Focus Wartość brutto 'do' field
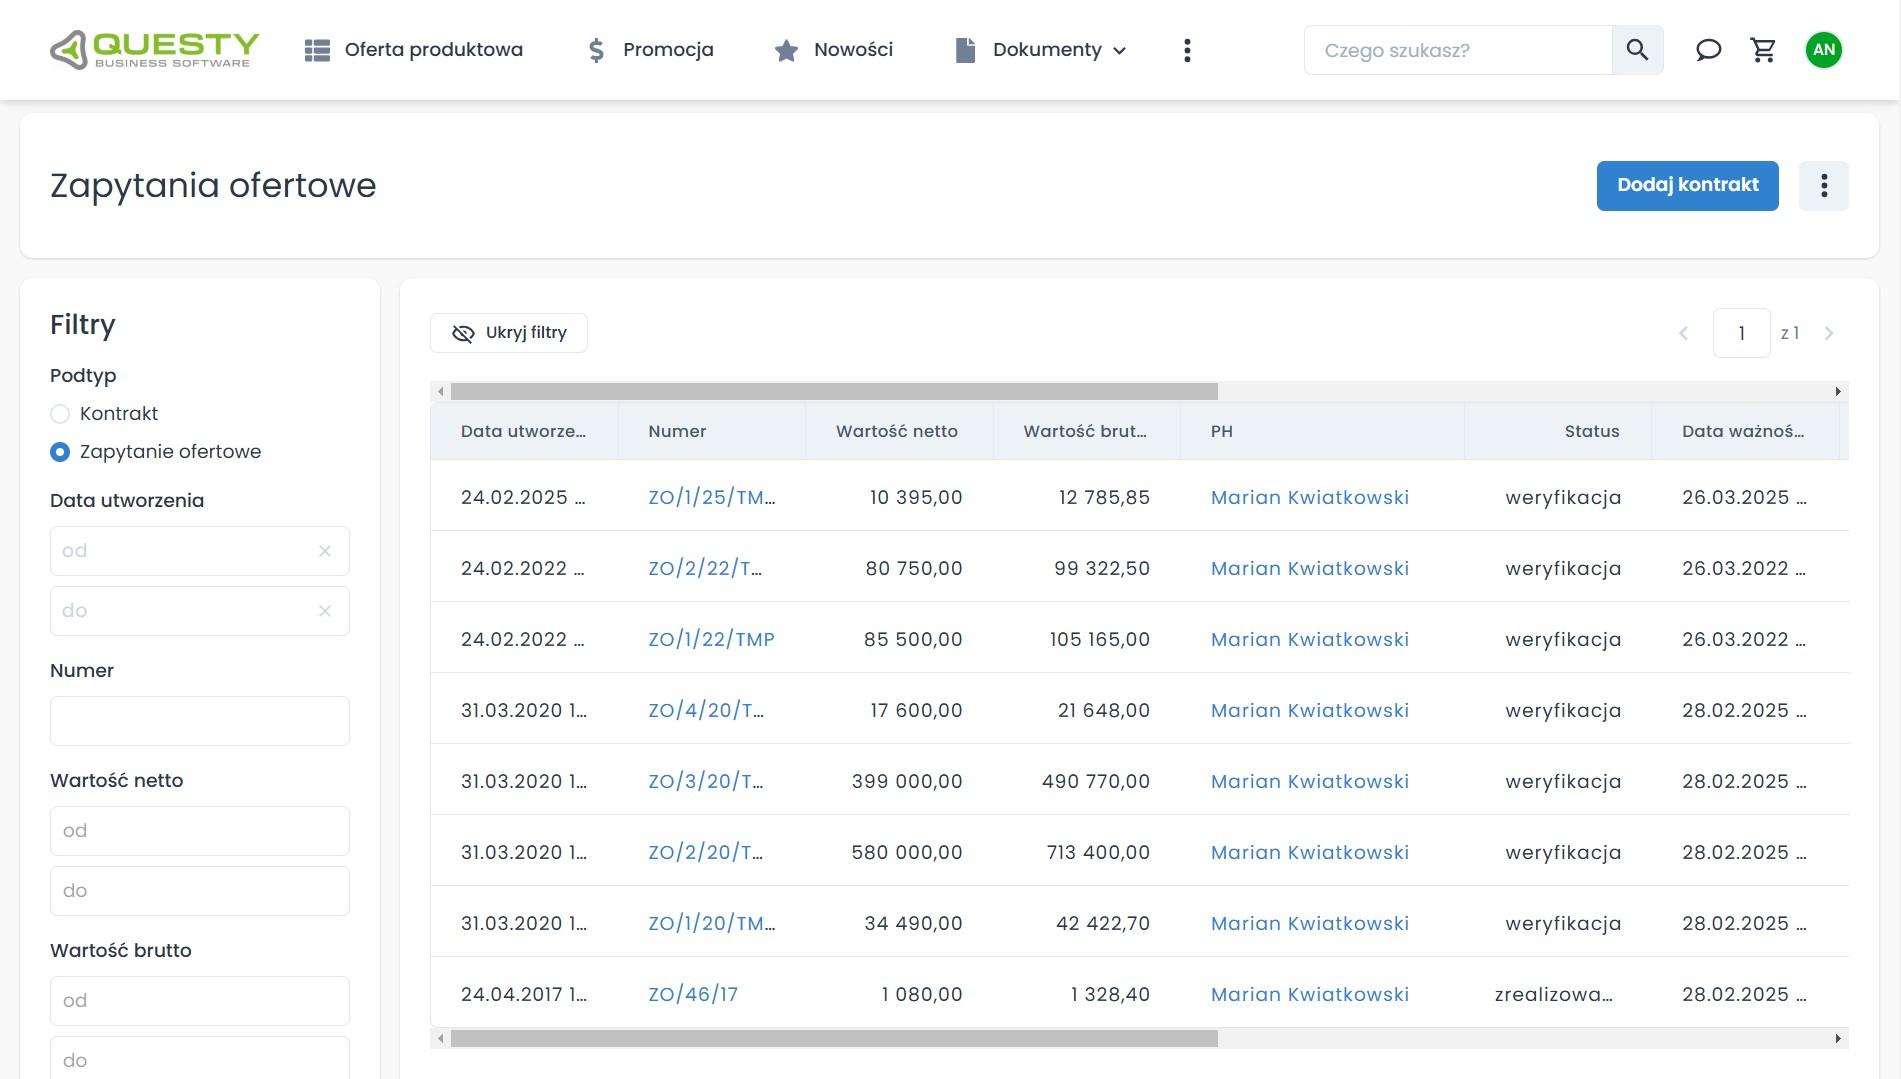The height and width of the screenshot is (1079, 1901). pyautogui.click(x=200, y=1058)
